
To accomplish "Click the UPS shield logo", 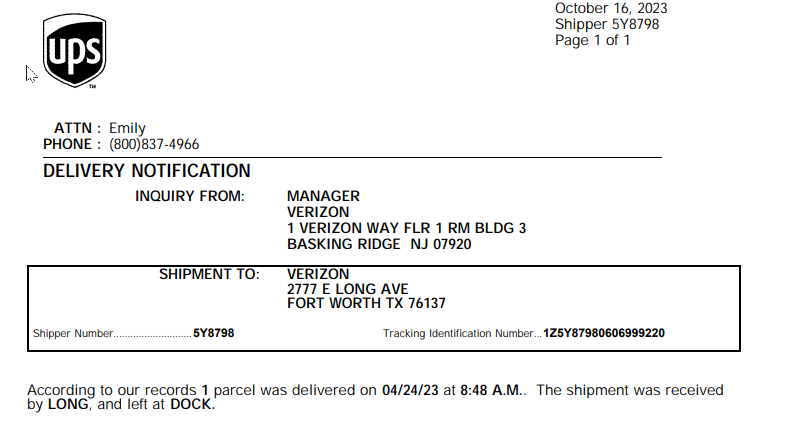I will click(75, 51).
